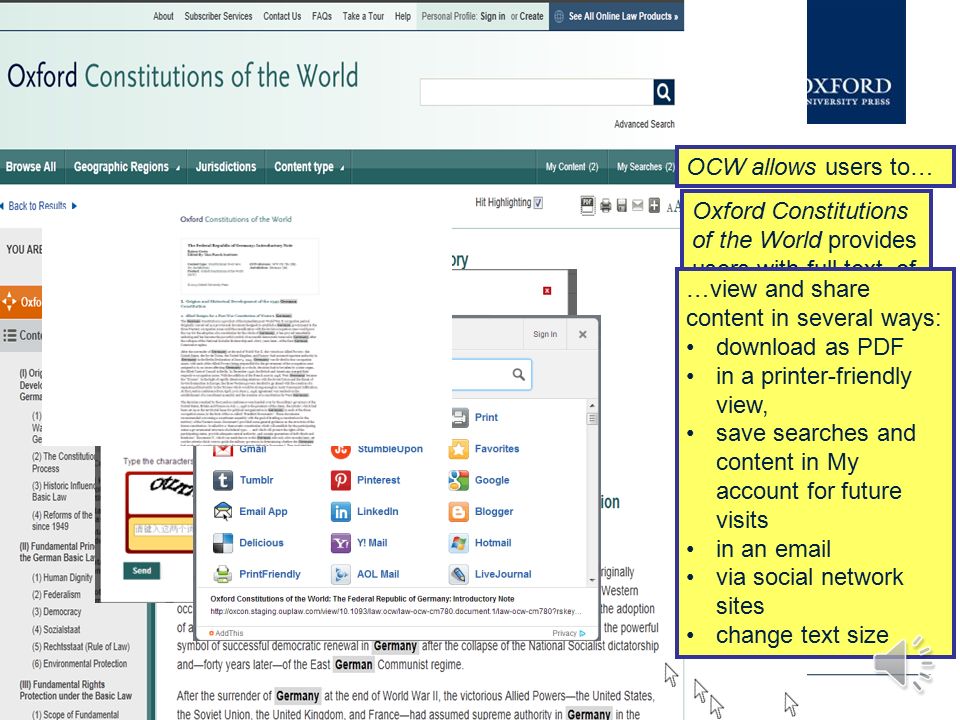Click next-result arrow beside Back to Results
960x720 pixels.
74,206
